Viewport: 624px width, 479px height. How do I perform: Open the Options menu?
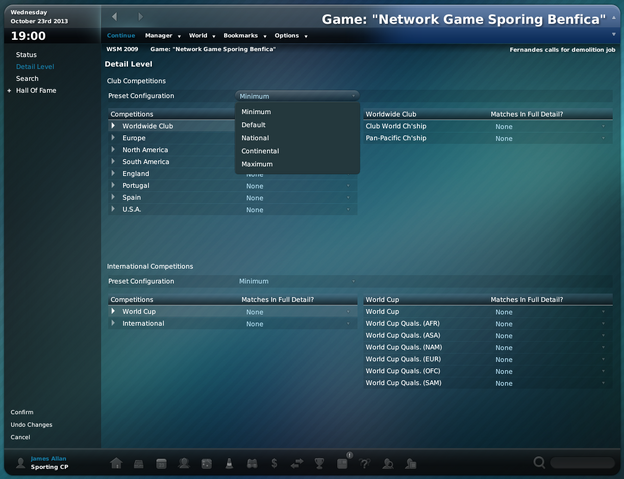click(291, 36)
